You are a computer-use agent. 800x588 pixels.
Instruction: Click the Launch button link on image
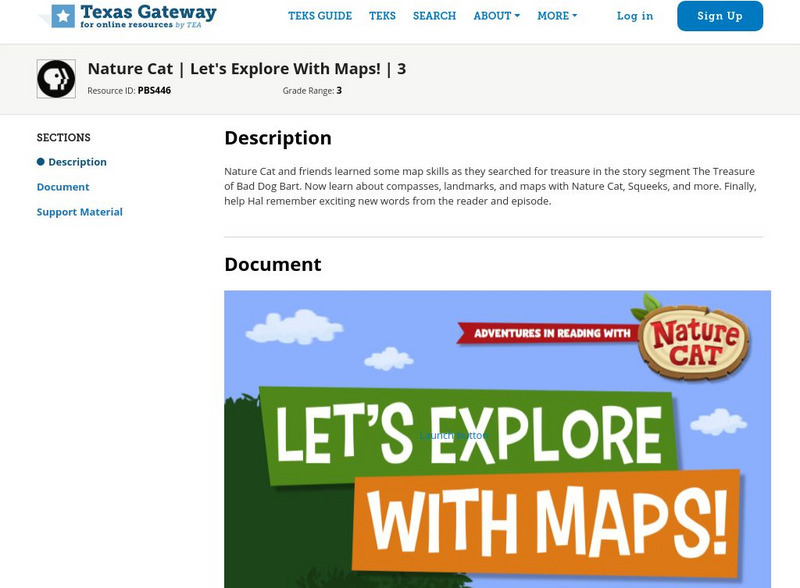[454, 435]
